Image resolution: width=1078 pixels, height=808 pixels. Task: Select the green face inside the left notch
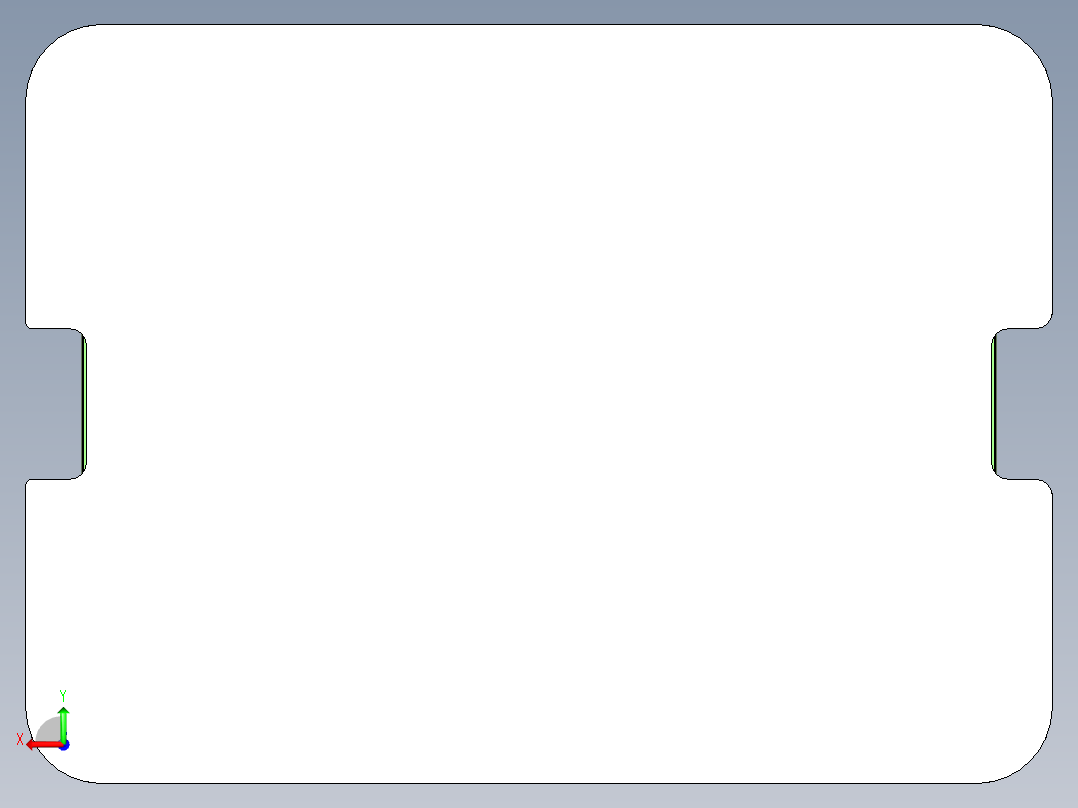click(84, 404)
